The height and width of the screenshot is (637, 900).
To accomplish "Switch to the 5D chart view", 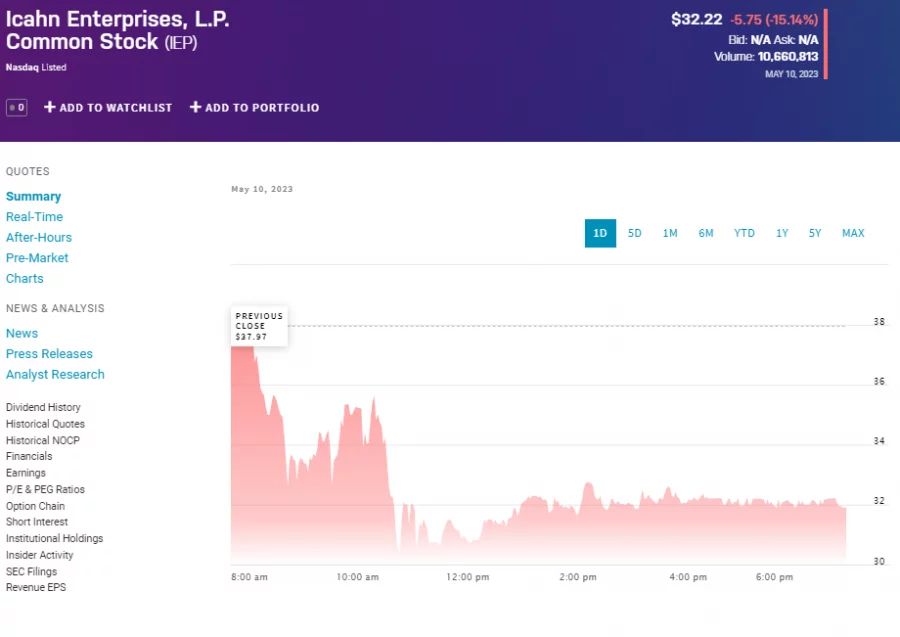I will coord(634,232).
